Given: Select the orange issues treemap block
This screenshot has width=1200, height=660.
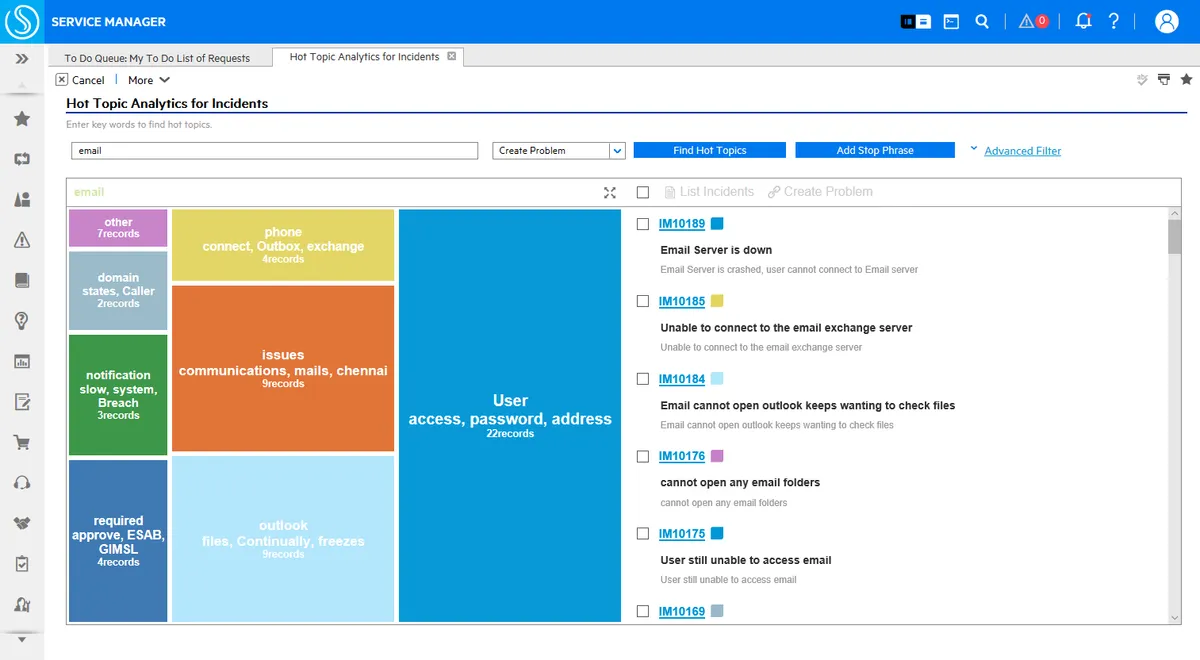Looking at the screenshot, I should [x=283, y=369].
